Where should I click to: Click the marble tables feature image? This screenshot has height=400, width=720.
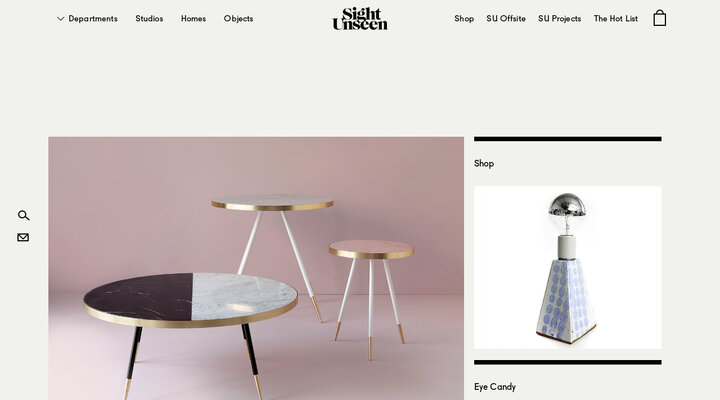tap(256, 268)
